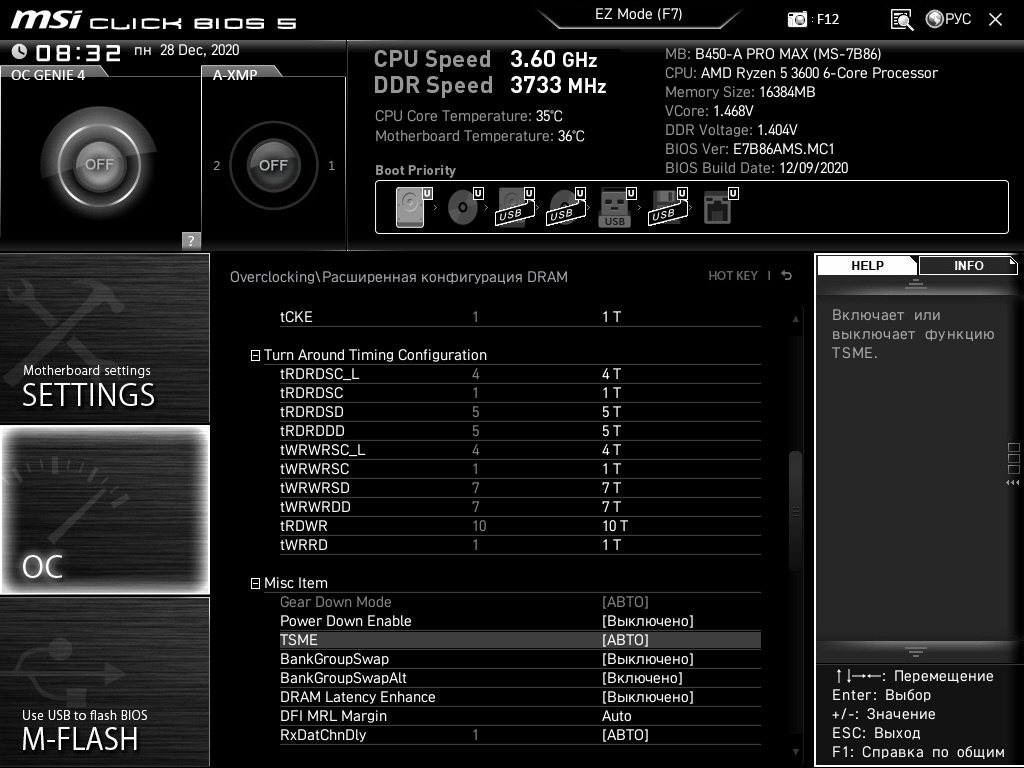Screen dimensions: 1024x768
Task: Click help panel top scroll handle
Action: point(916,284)
